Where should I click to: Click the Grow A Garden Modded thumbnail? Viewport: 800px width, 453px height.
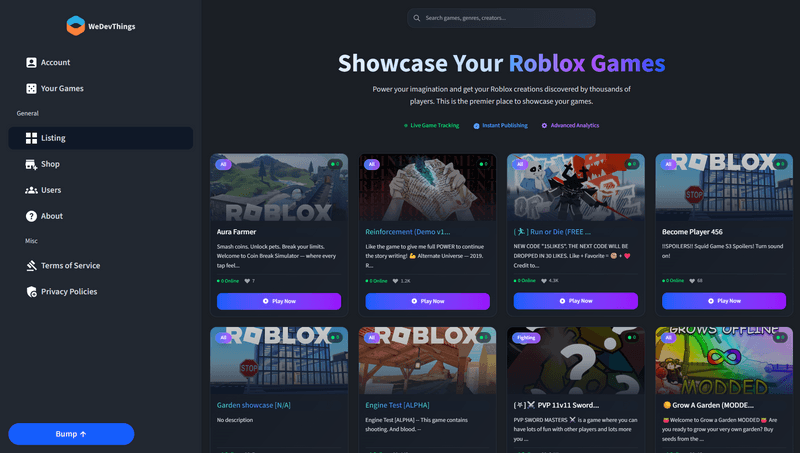coord(724,361)
